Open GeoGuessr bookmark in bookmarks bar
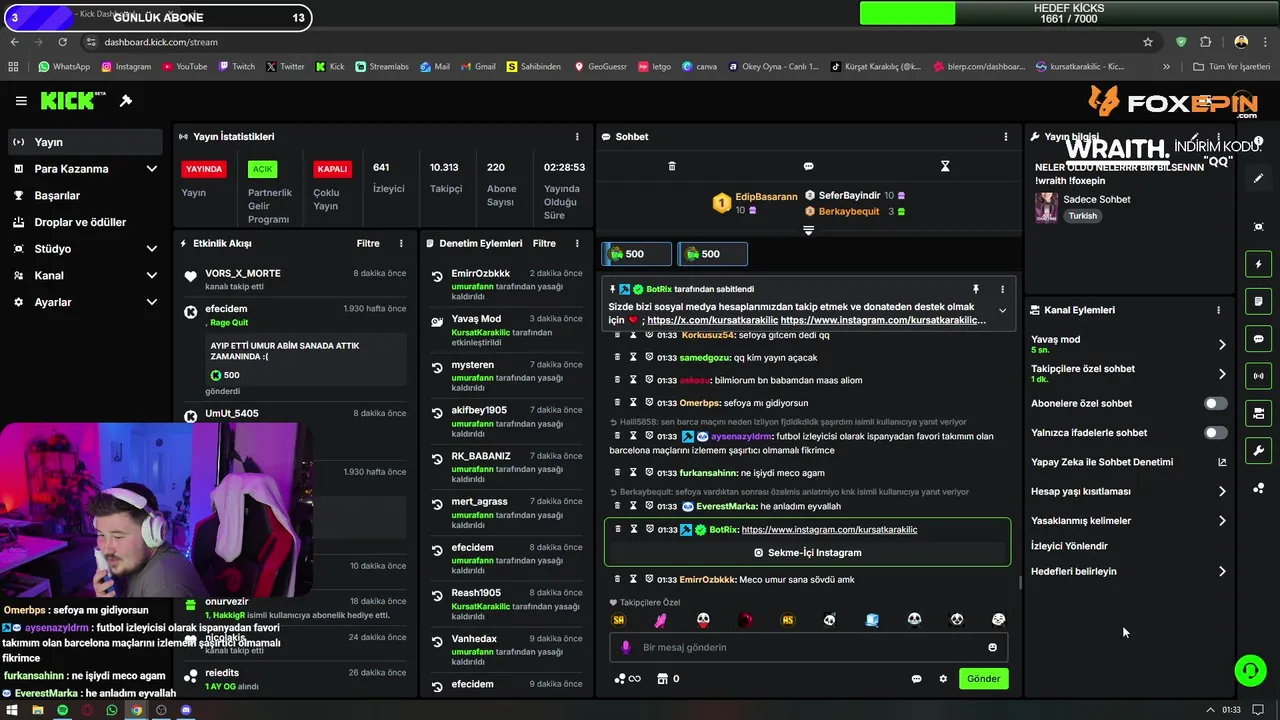Image resolution: width=1280 pixels, height=720 pixels. 601,67
